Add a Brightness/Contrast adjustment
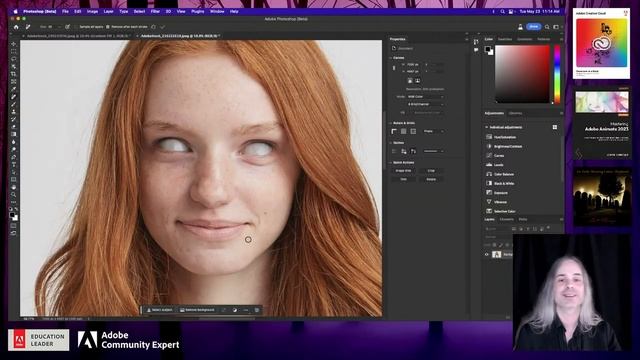 (x=507, y=146)
